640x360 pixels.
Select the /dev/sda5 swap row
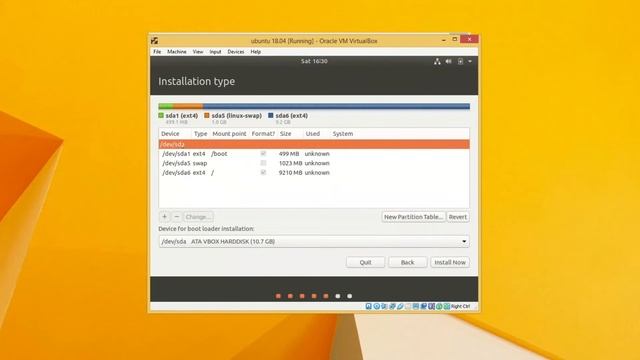(314, 163)
